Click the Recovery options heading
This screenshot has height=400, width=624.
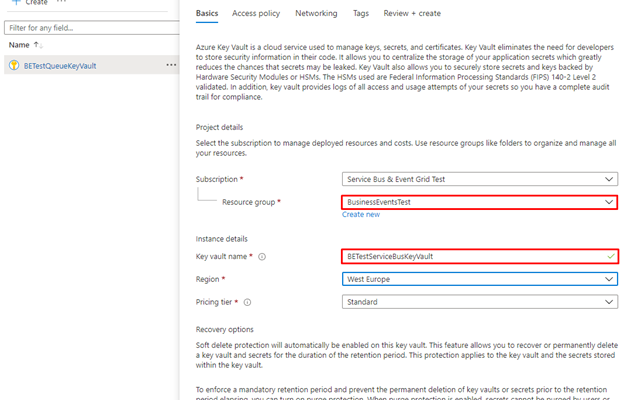click(x=224, y=330)
